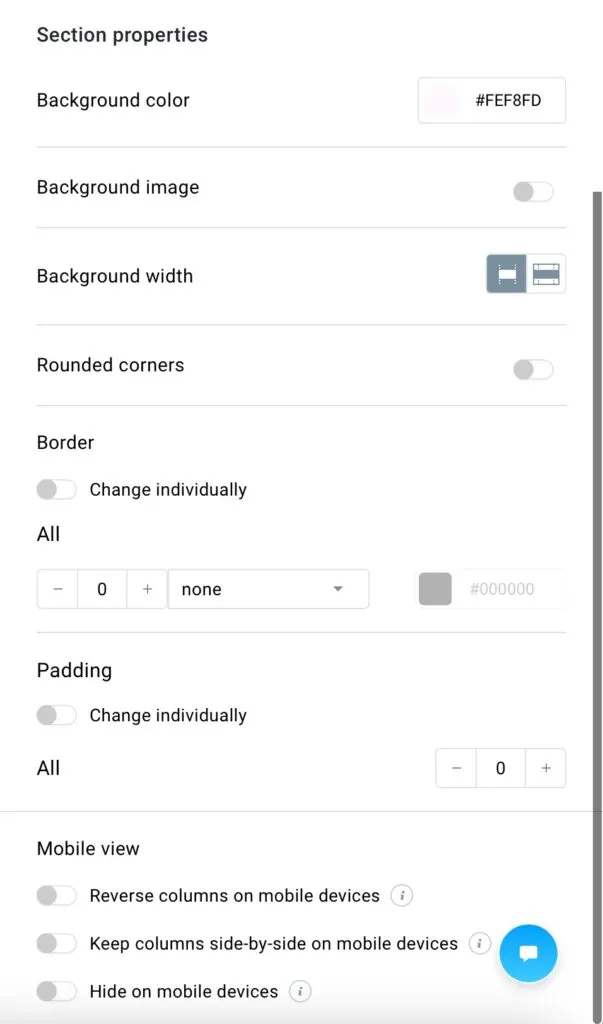Image resolution: width=603 pixels, height=1024 pixels.
Task: Increase padding All with plus button
Action: 546,768
